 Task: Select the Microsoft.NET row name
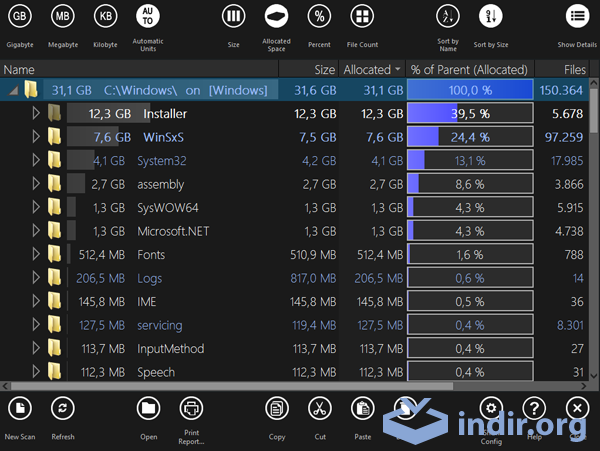pyautogui.click(x=173, y=231)
